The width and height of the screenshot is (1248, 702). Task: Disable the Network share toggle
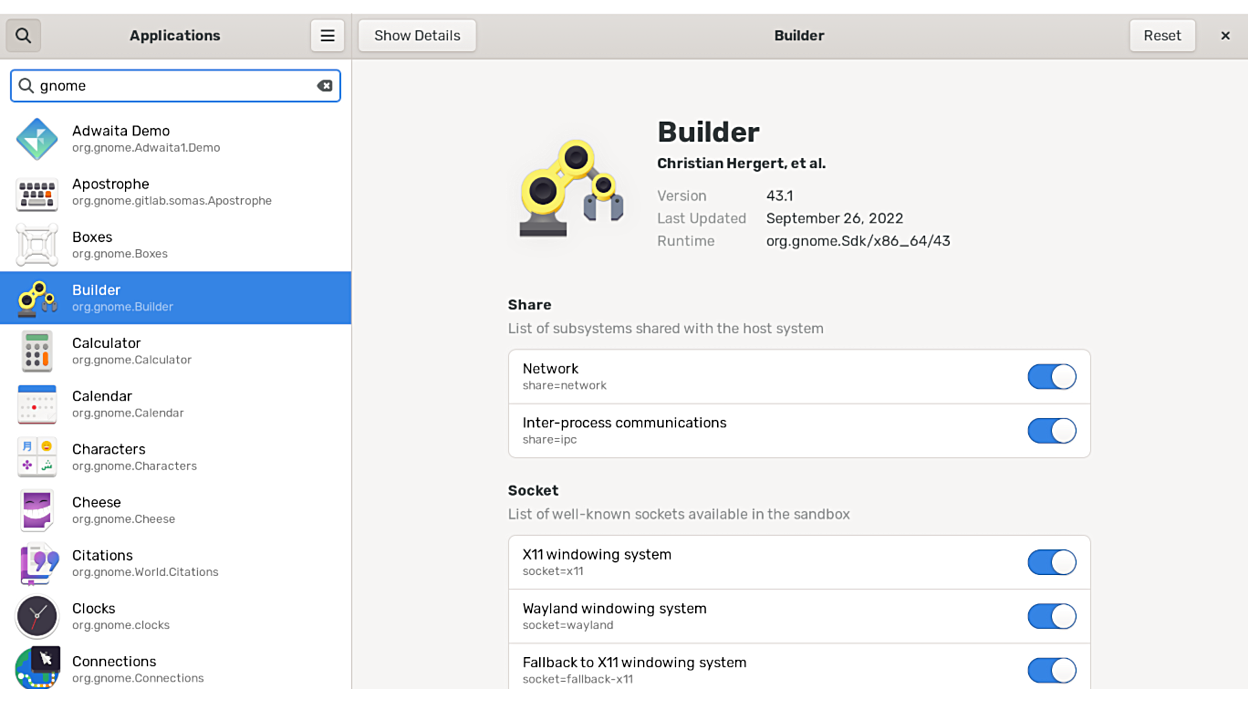coord(1051,377)
